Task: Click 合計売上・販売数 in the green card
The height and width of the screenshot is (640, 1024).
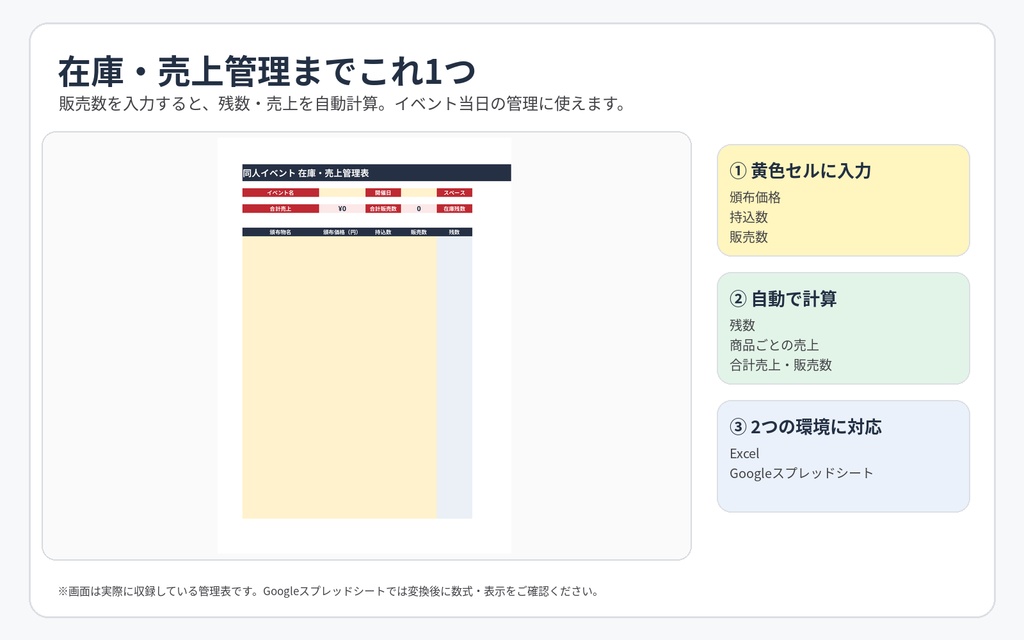Action: click(x=780, y=365)
